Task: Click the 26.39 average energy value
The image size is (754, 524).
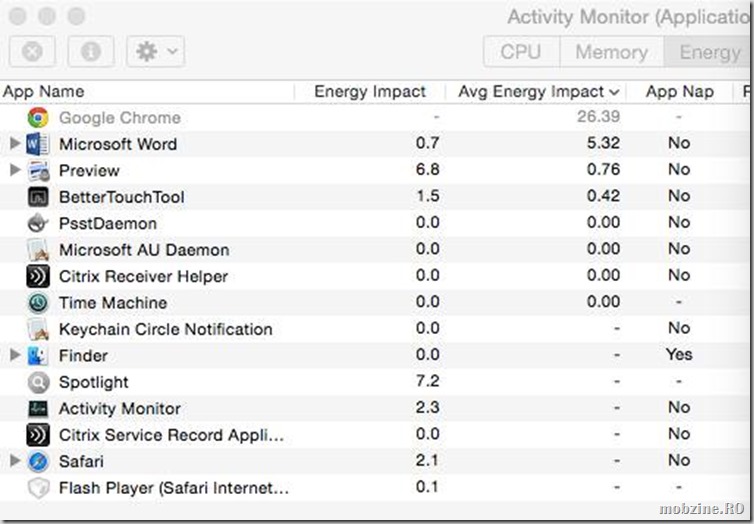Action: pyautogui.click(x=598, y=116)
